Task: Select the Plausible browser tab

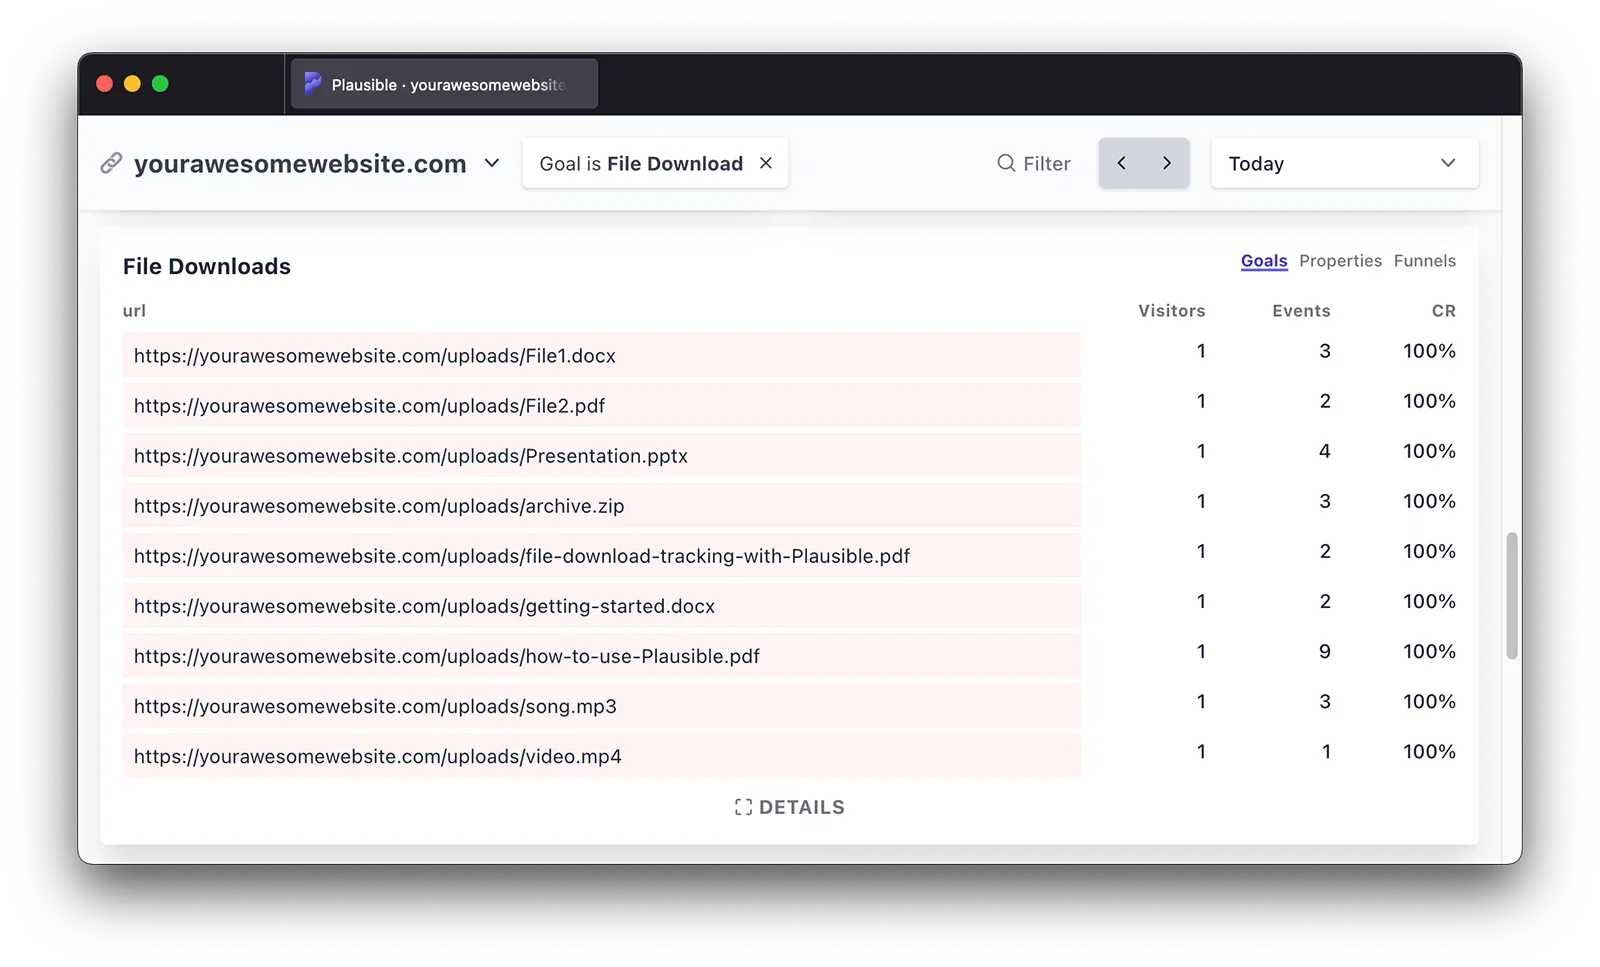Action: (x=444, y=84)
